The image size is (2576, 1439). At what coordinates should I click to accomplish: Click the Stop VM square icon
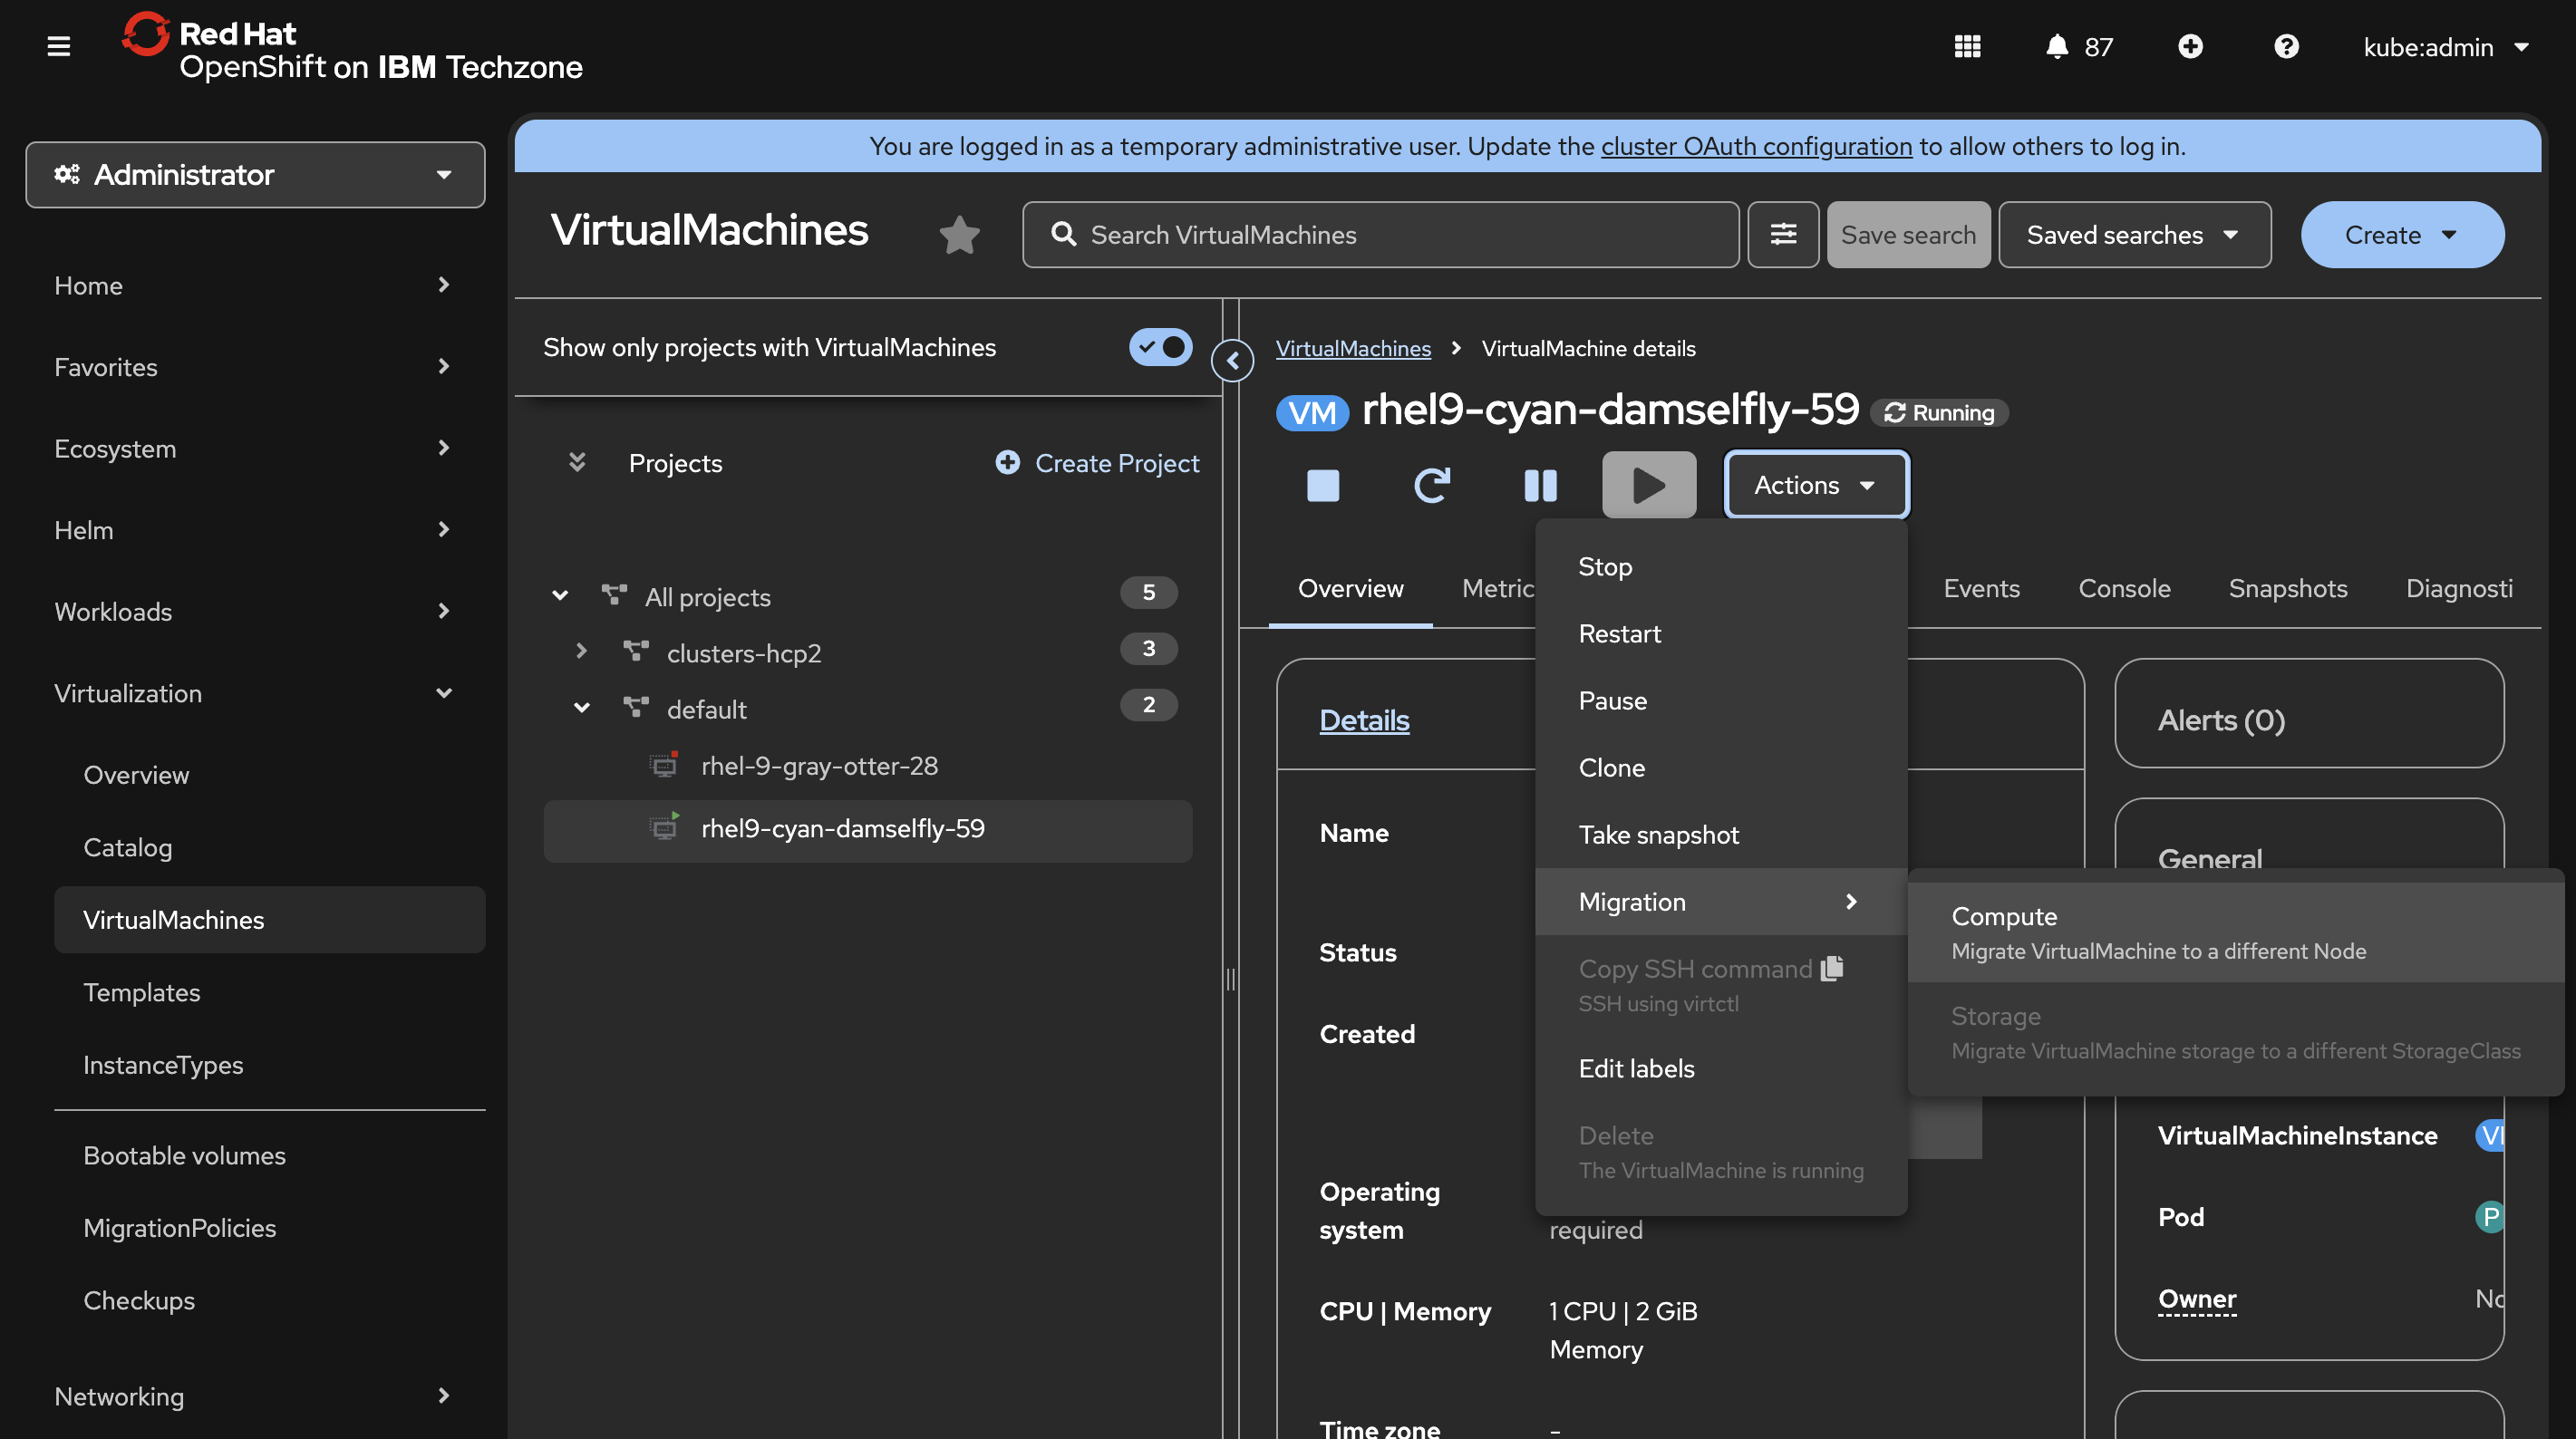coord(1322,485)
